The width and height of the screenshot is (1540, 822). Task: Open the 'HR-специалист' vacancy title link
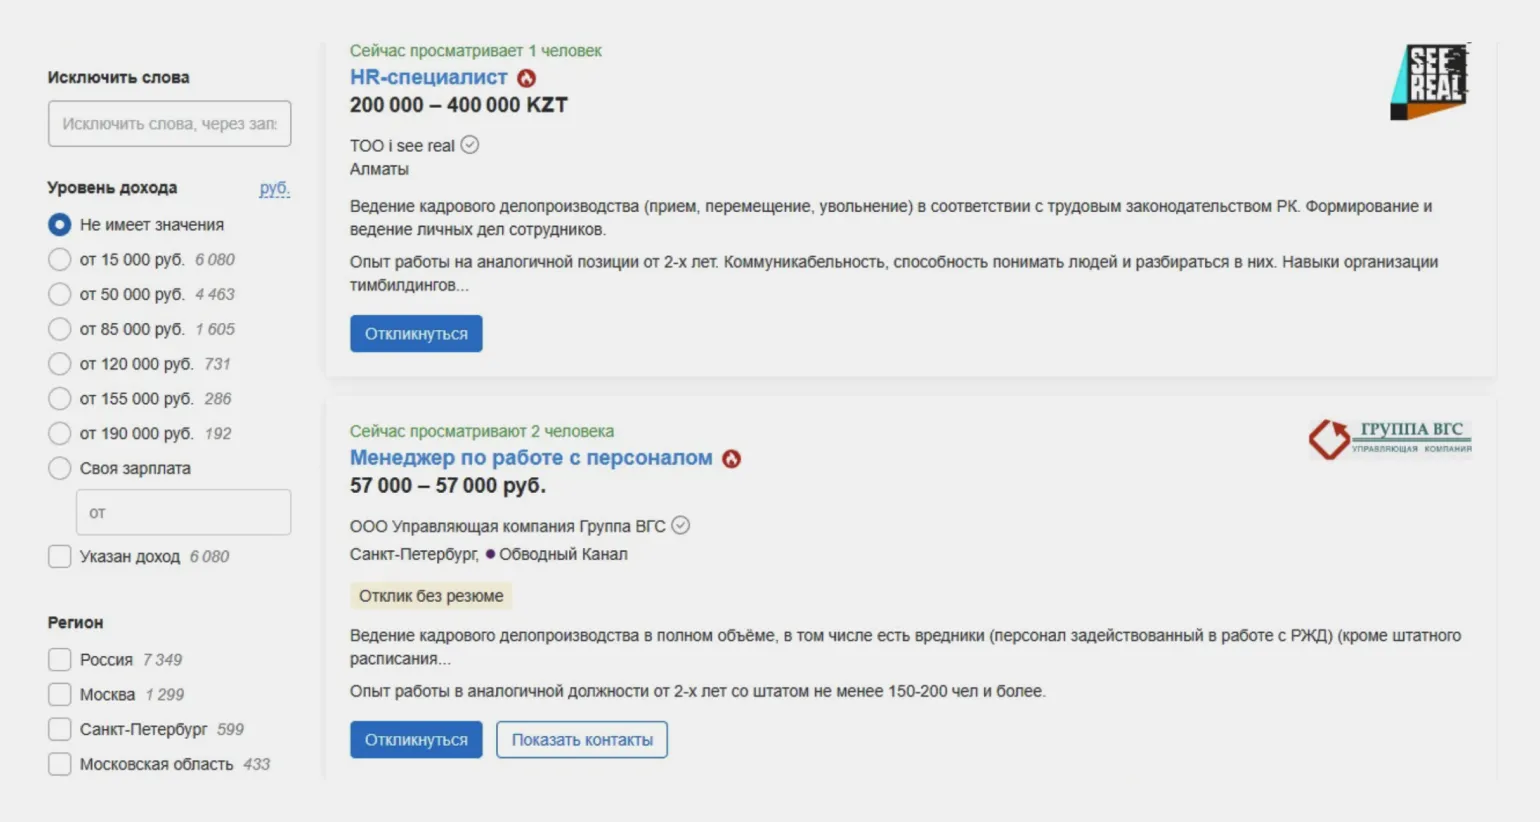tap(428, 77)
